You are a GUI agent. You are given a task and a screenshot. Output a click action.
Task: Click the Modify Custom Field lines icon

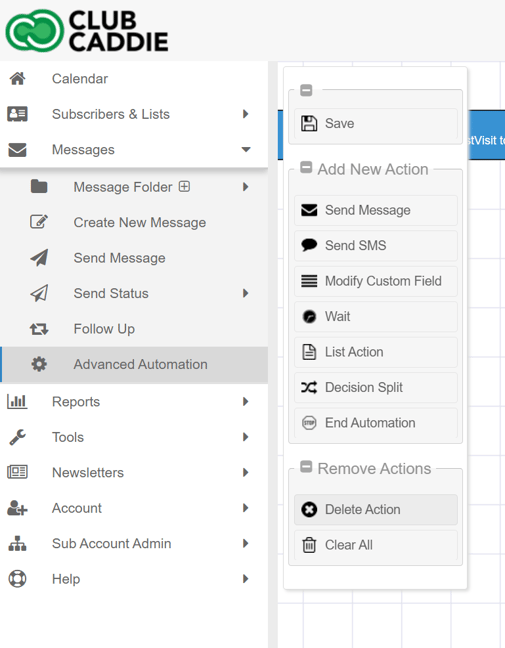[x=309, y=281]
